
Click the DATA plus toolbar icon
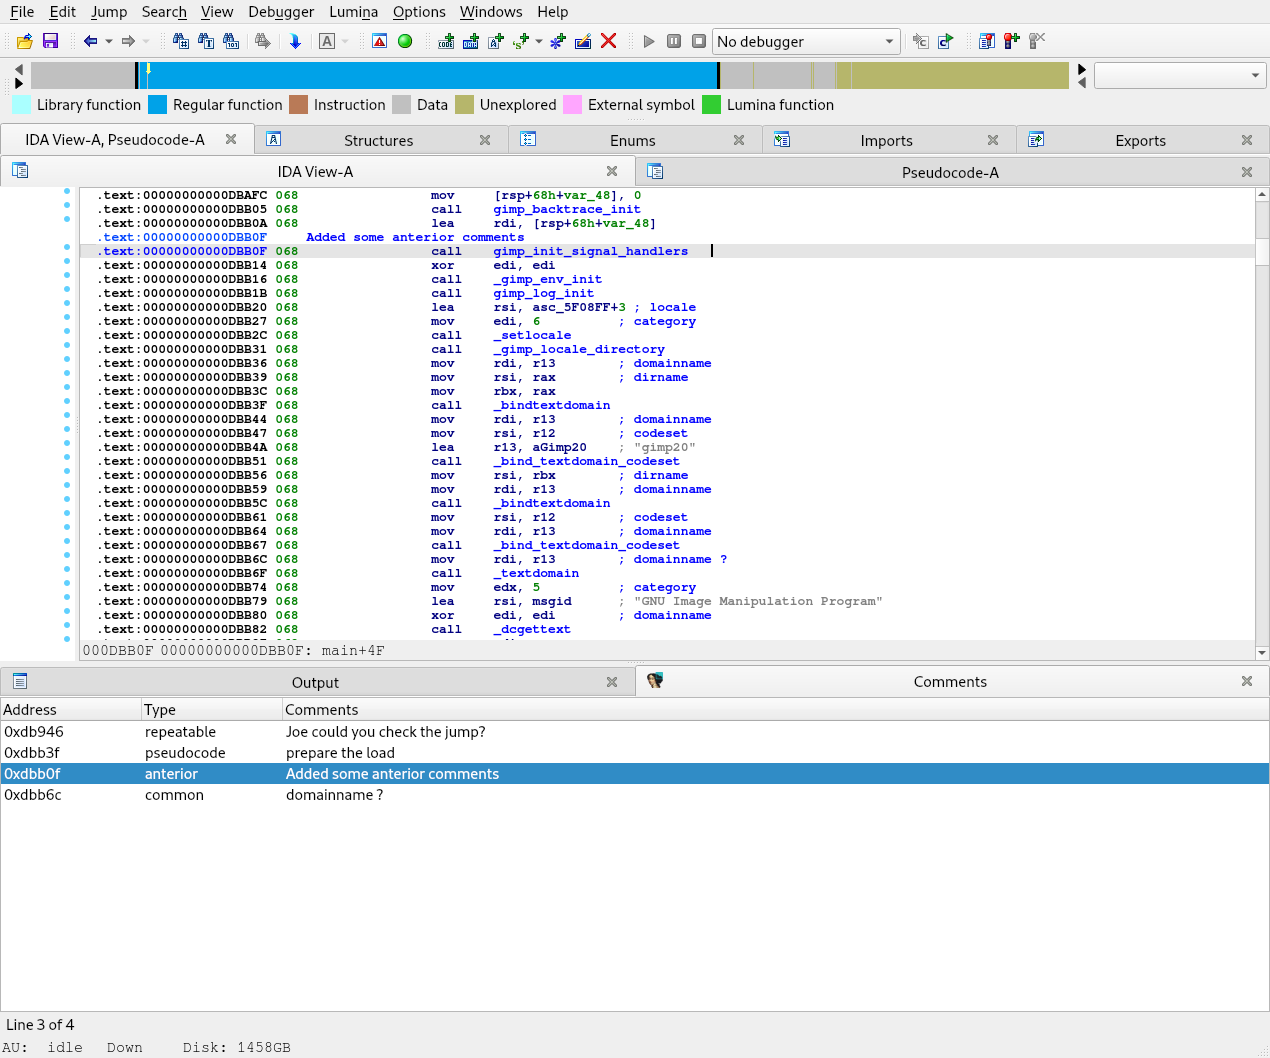click(x=471, y=41)
